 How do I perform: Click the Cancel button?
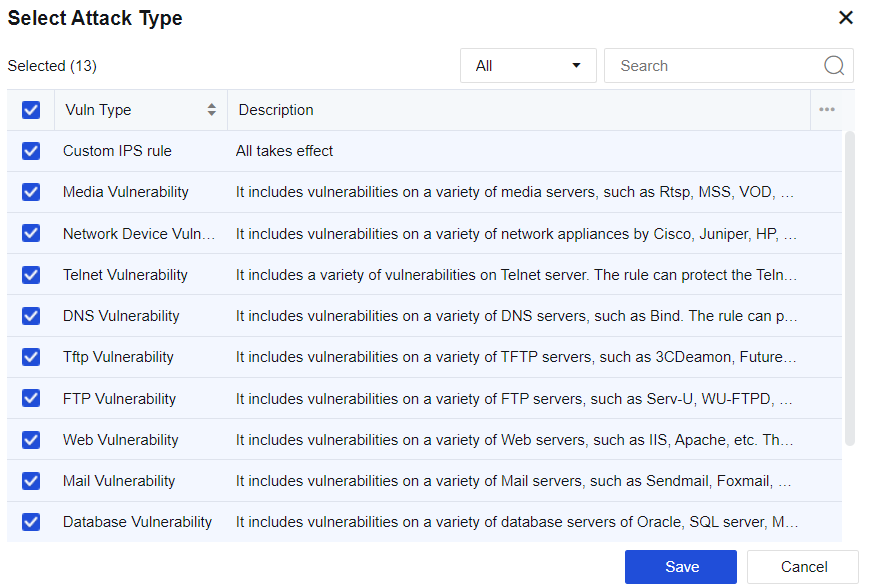803,567
